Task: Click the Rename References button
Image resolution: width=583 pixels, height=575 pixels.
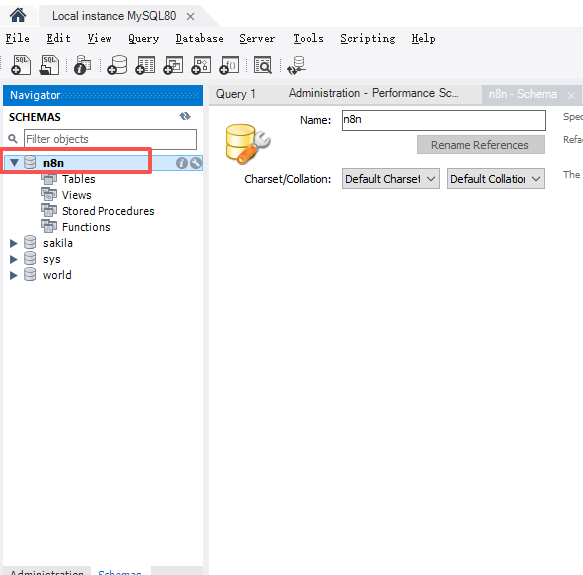Action: [481, 145]
